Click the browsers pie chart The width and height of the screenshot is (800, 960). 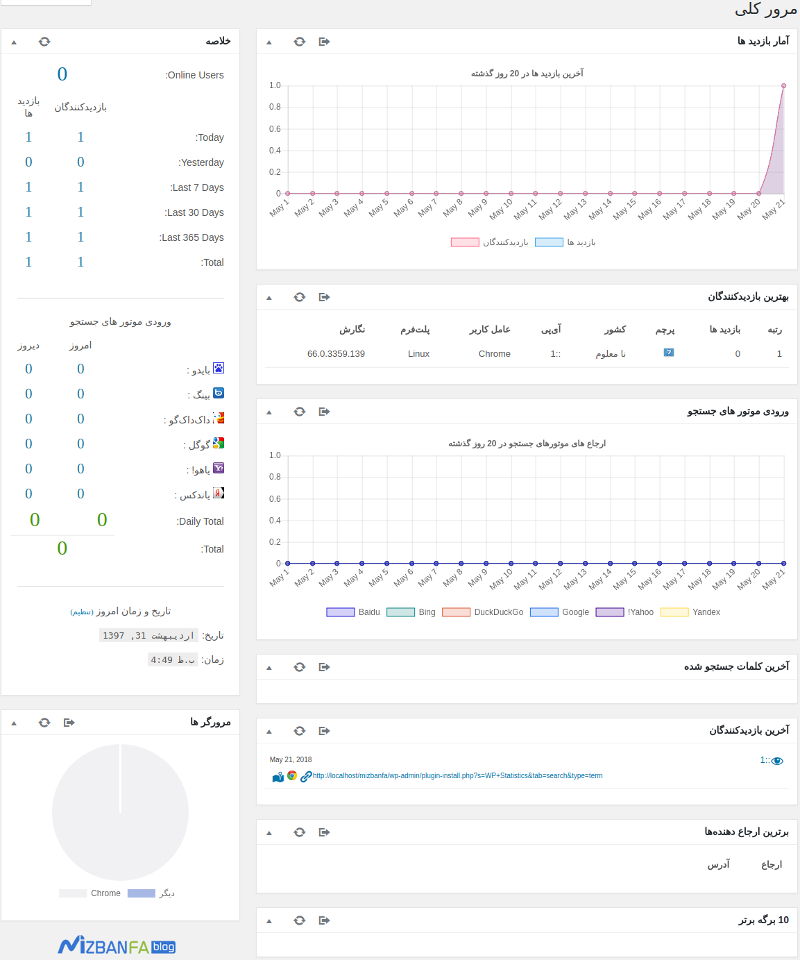pyautogui.click(x=120, y=812)
